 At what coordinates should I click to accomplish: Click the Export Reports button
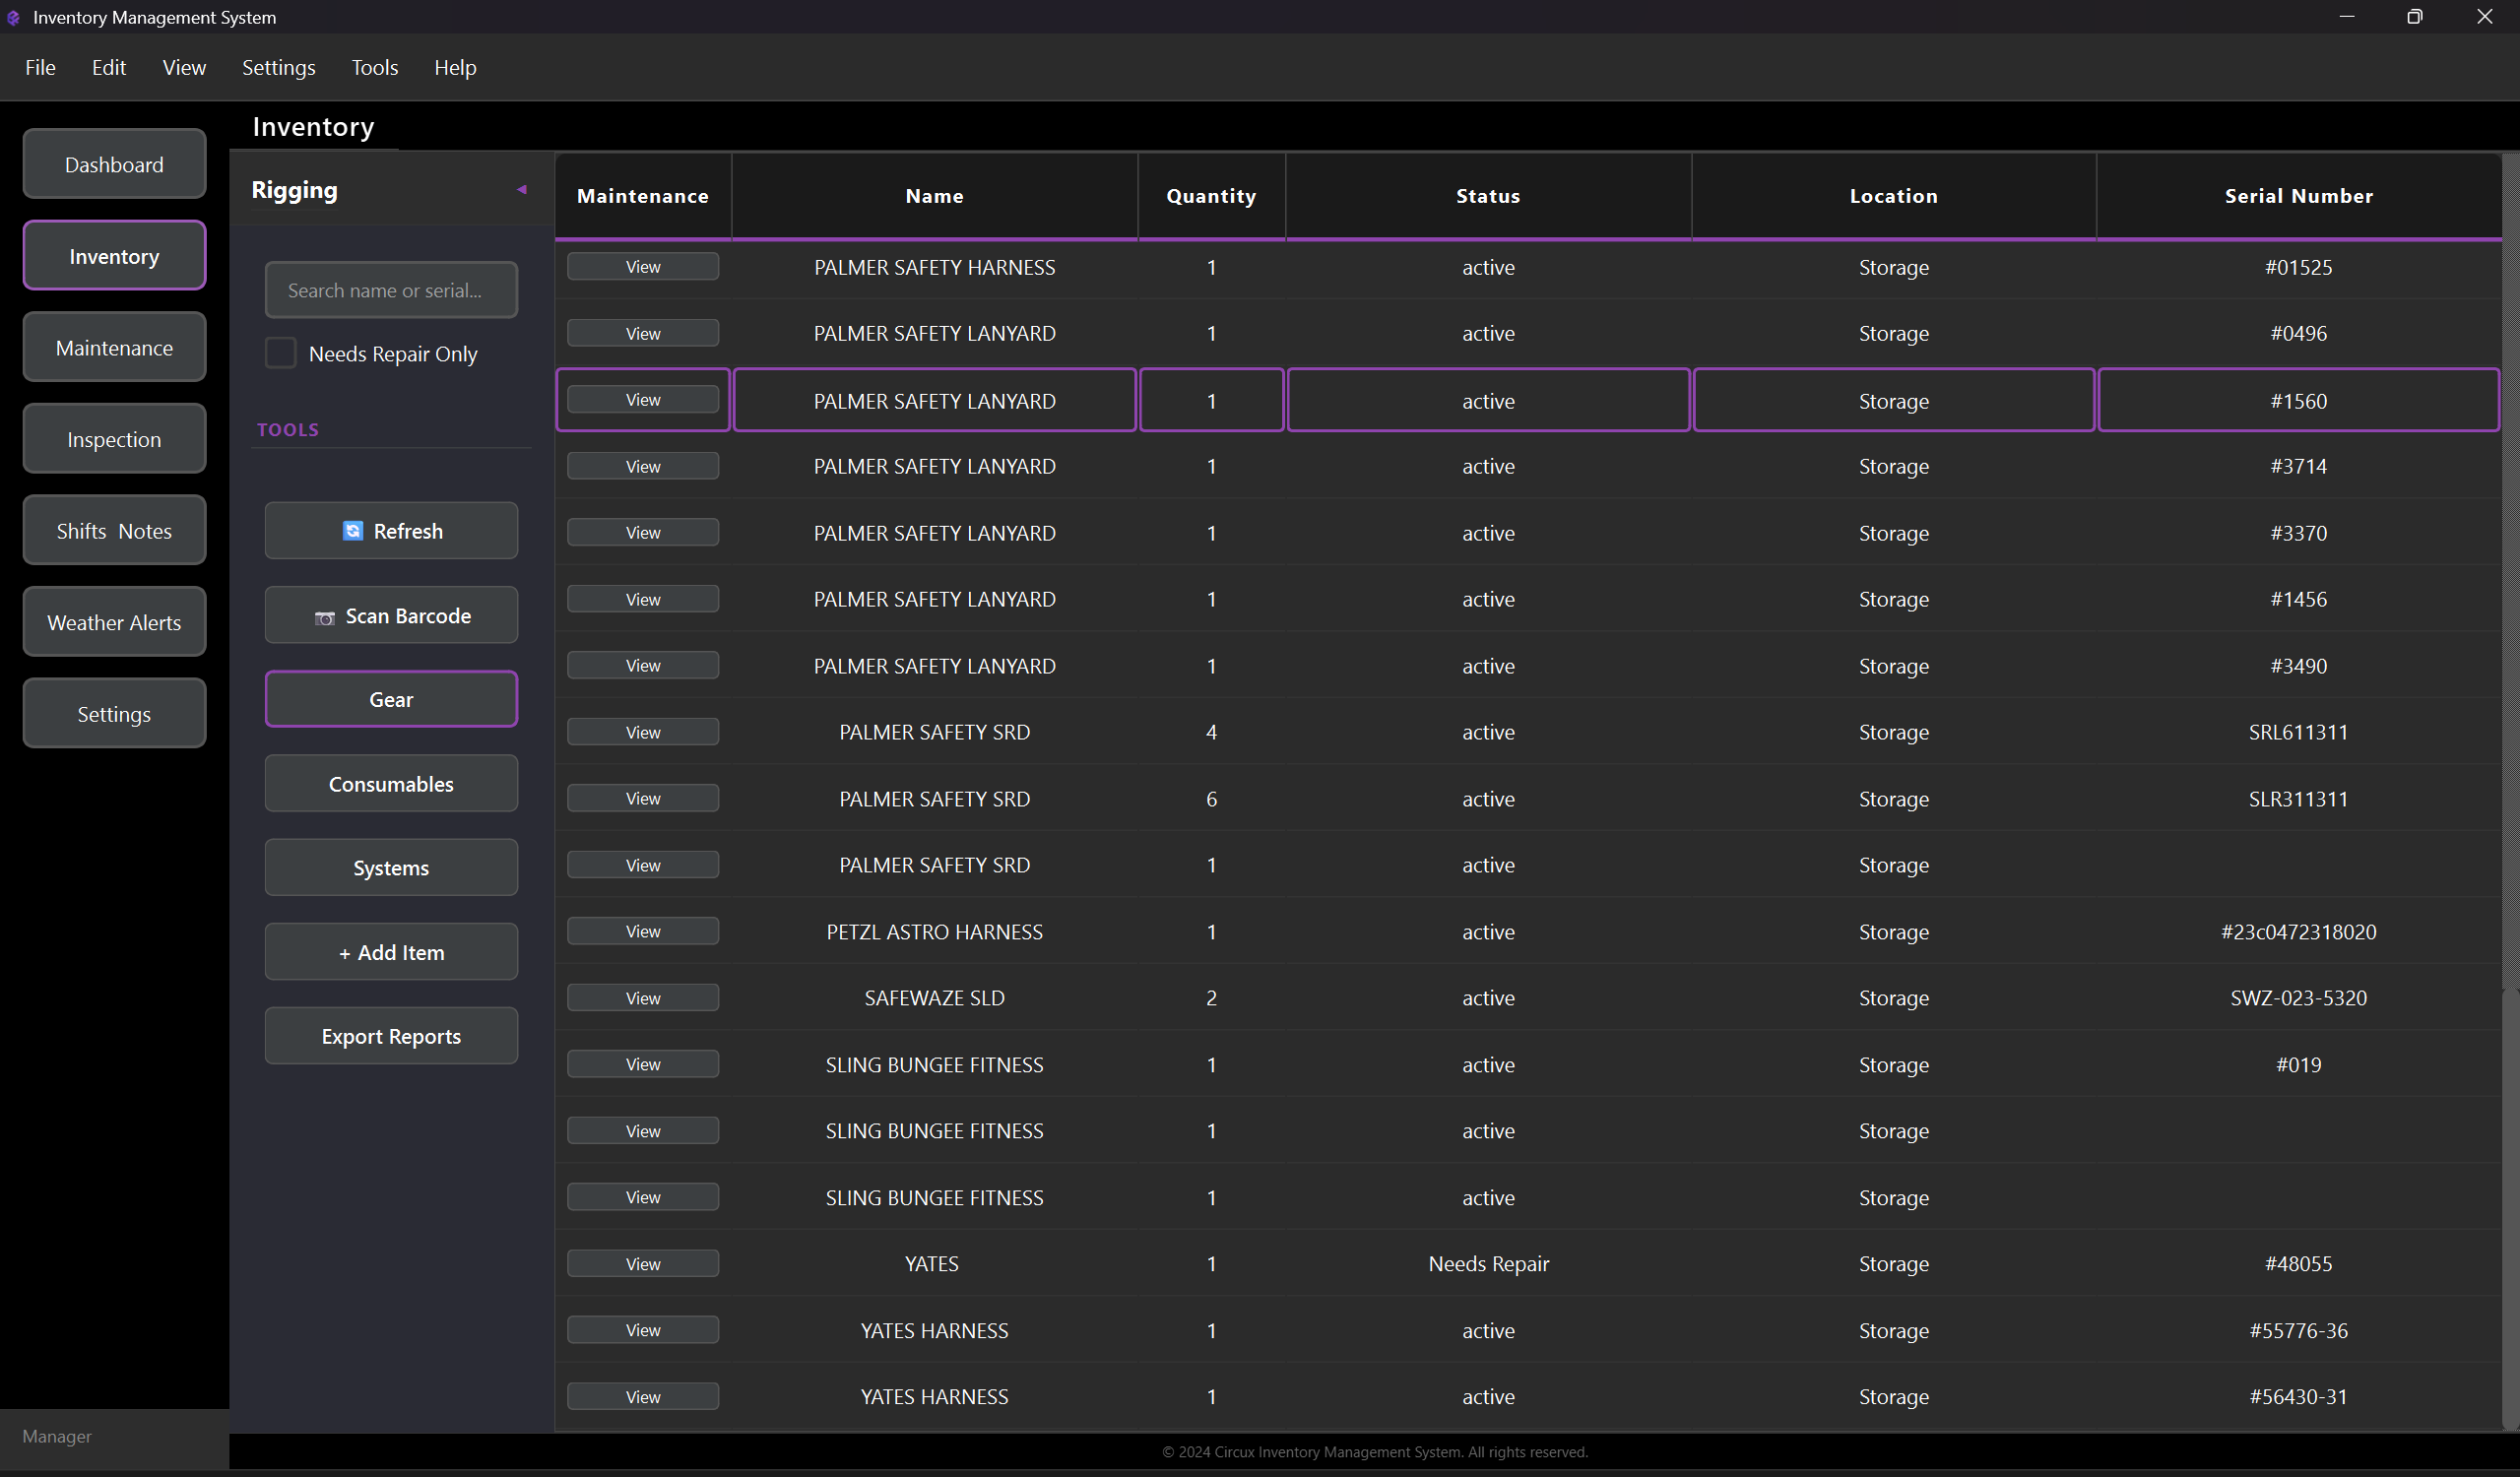(x=391, y=1036)
